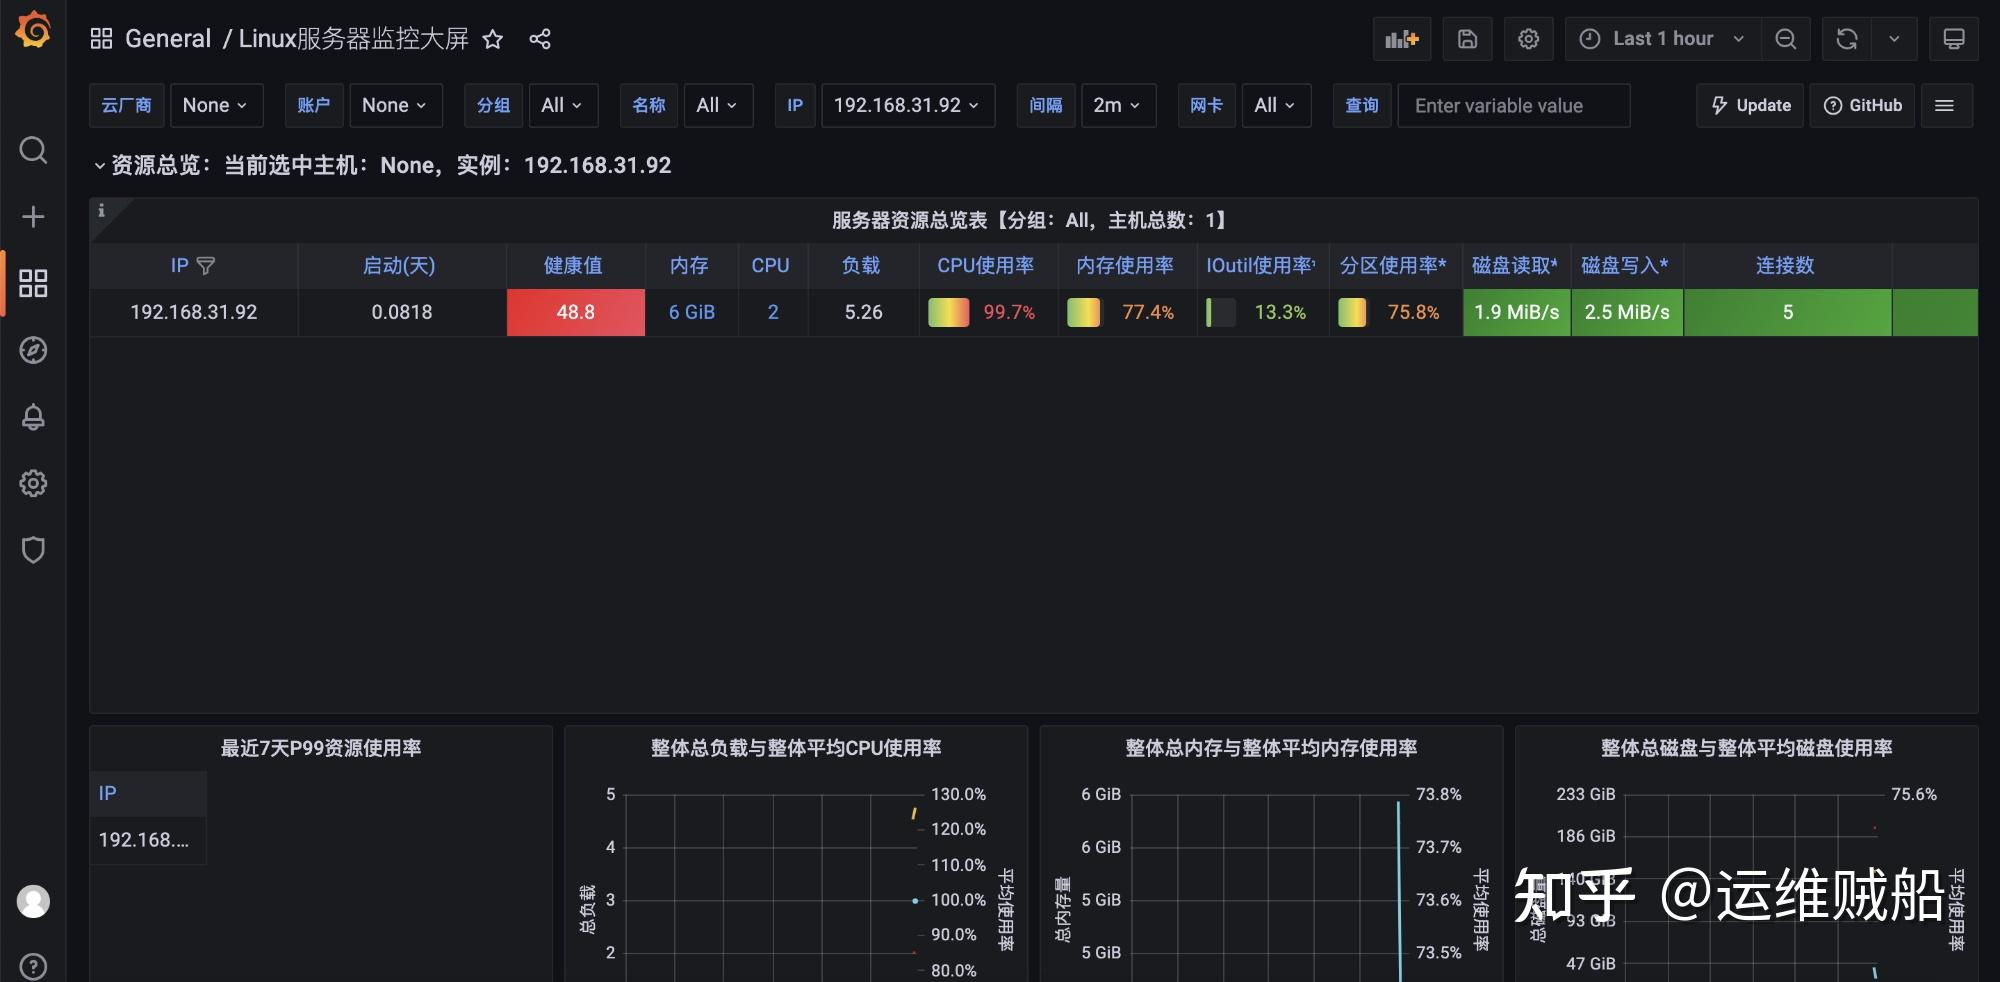This screenshot has height=982, width=2000.
Task: Cycle view mode with monitor icon
Action: [1953, 39]
